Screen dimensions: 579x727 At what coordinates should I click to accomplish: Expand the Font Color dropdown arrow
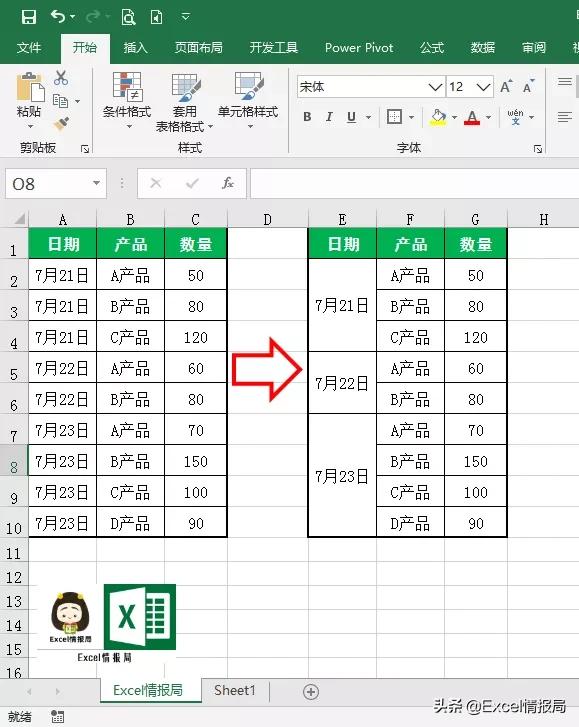tap(489, 117)
